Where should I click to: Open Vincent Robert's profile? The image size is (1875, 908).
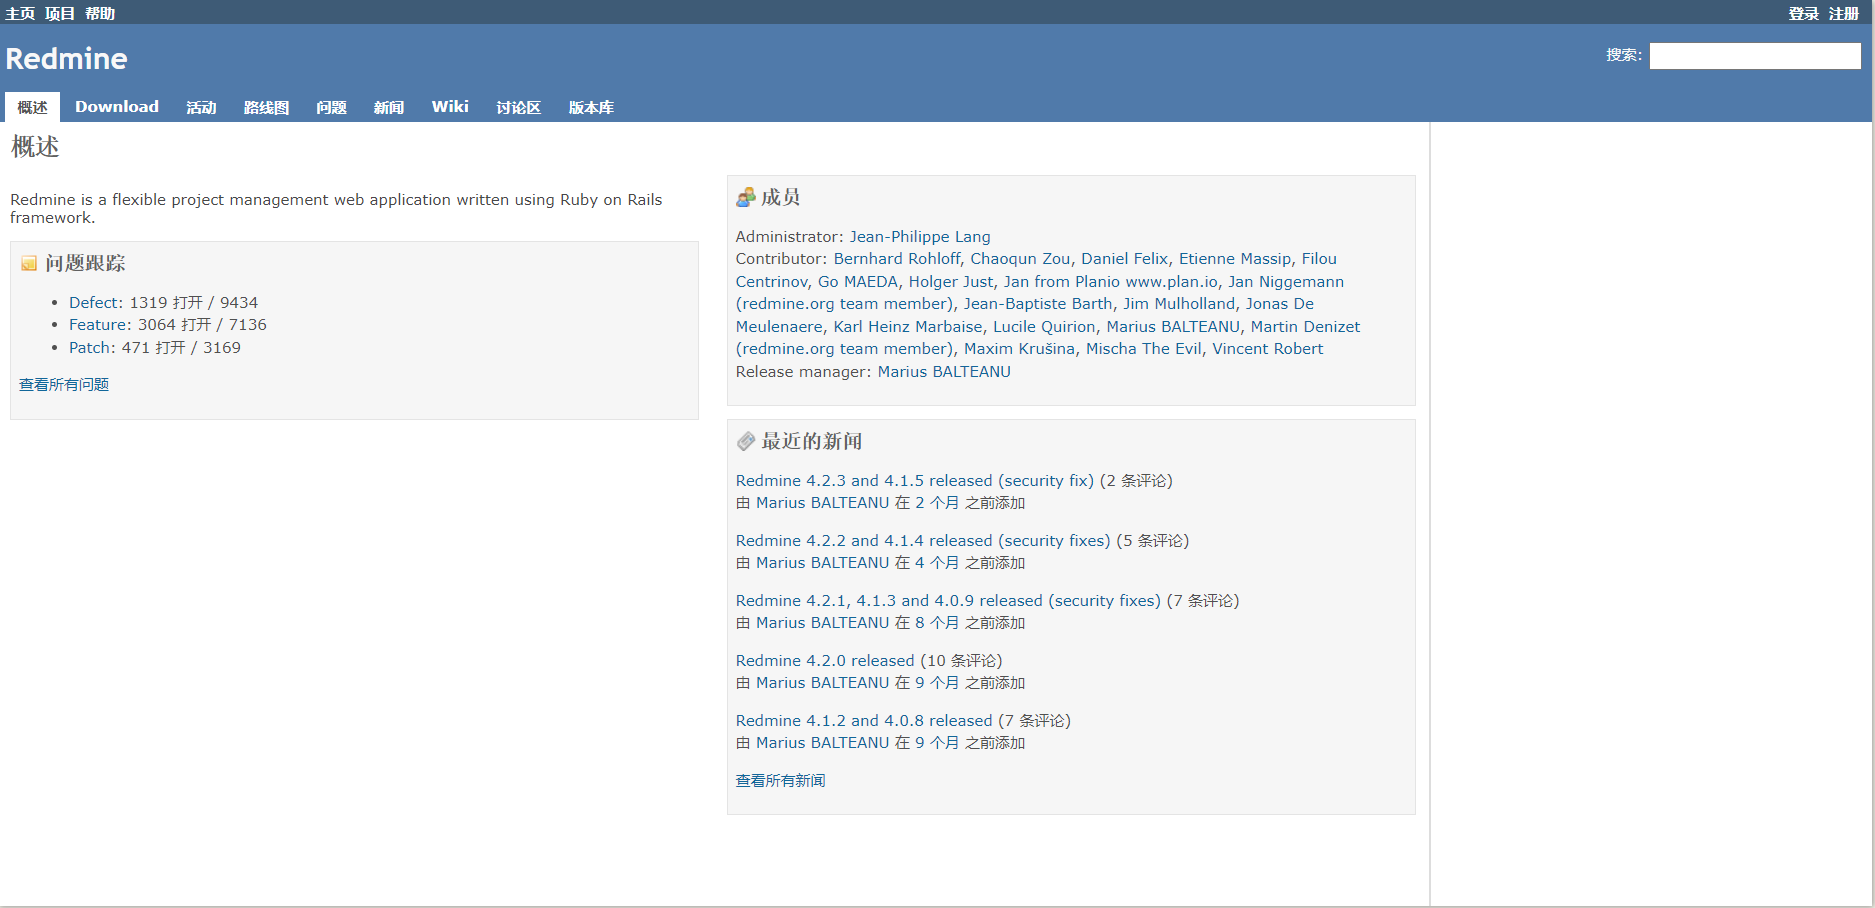point(1267,348)
